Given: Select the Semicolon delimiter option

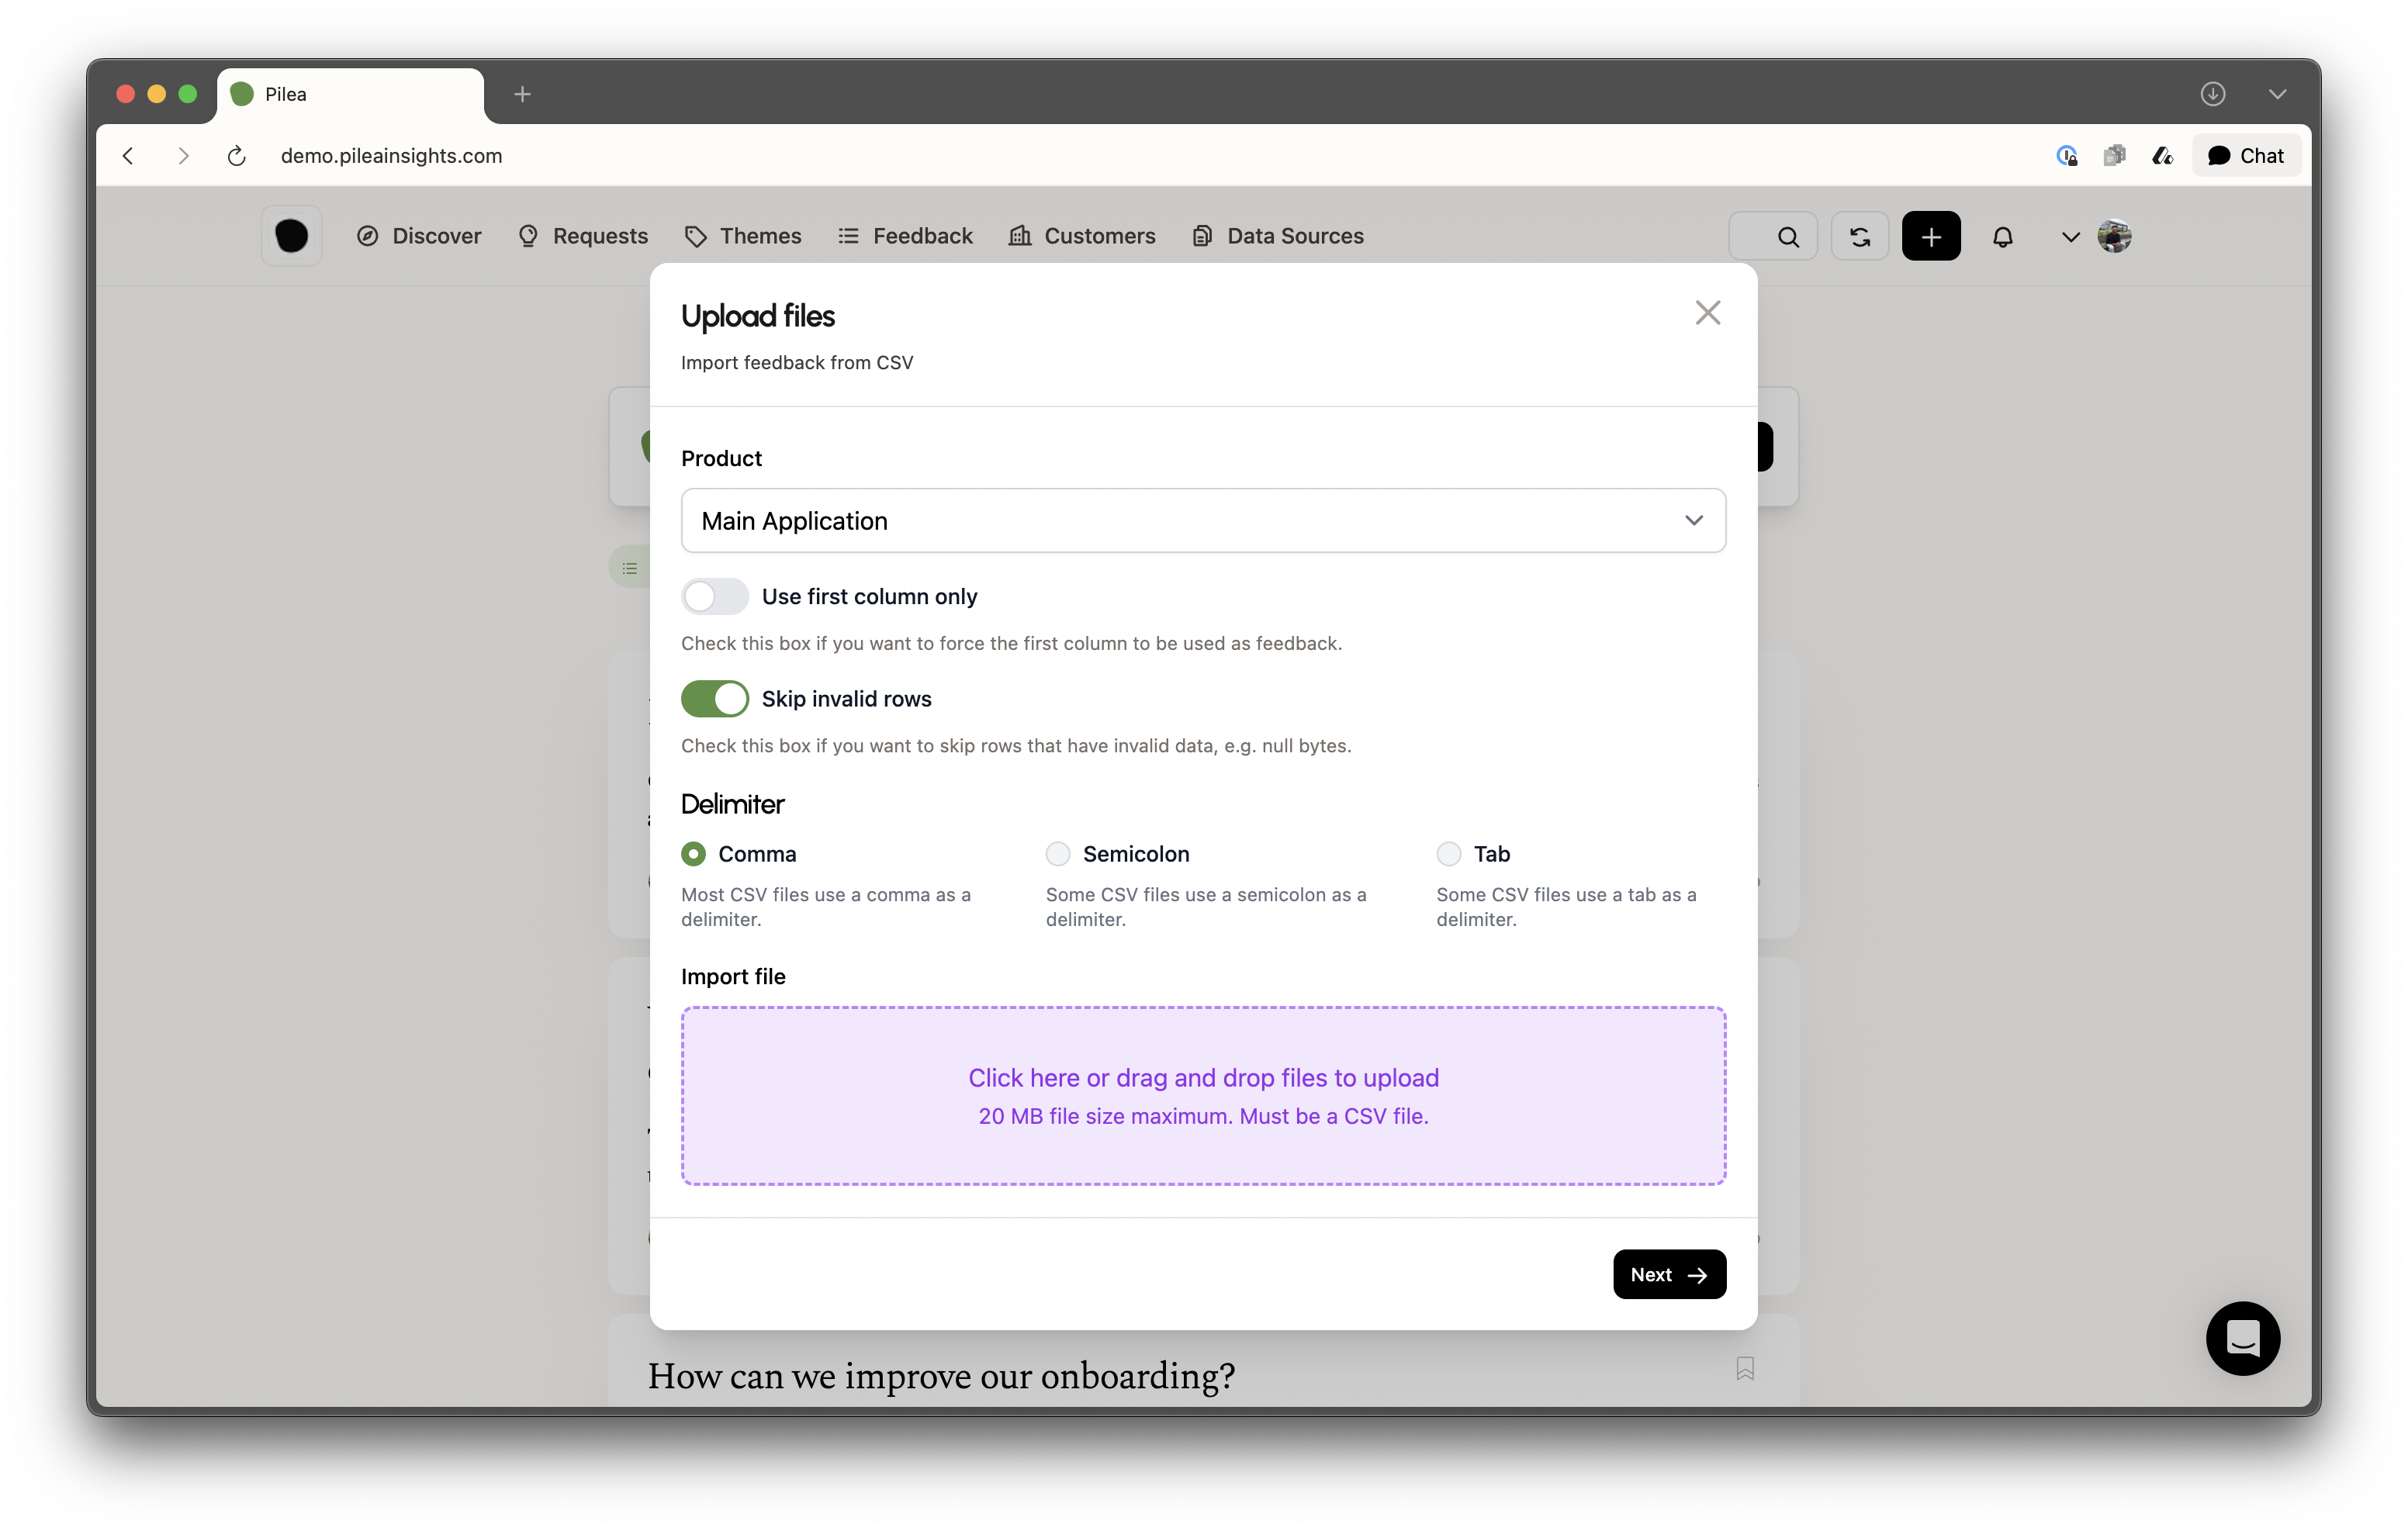Looking at the screenshot, I should pyautogui.click(x=1058, y=854).
